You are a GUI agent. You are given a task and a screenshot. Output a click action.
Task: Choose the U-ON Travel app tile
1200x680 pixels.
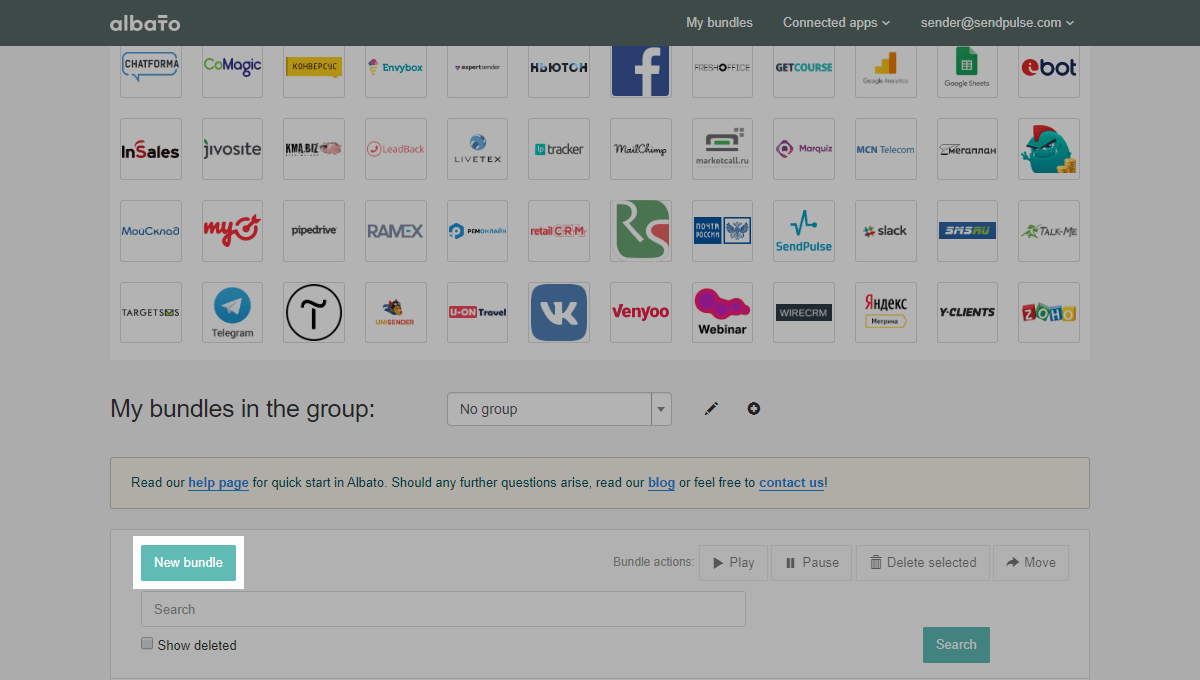pos(477,312)
